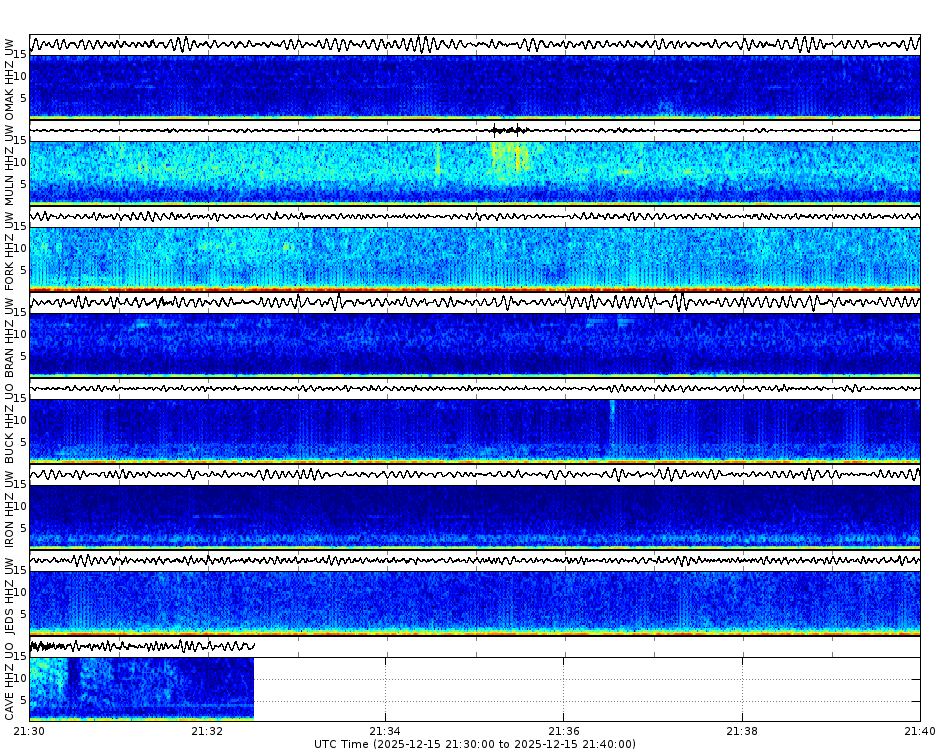Select the BUCK HHZ UW station label

tap(10, 425)
